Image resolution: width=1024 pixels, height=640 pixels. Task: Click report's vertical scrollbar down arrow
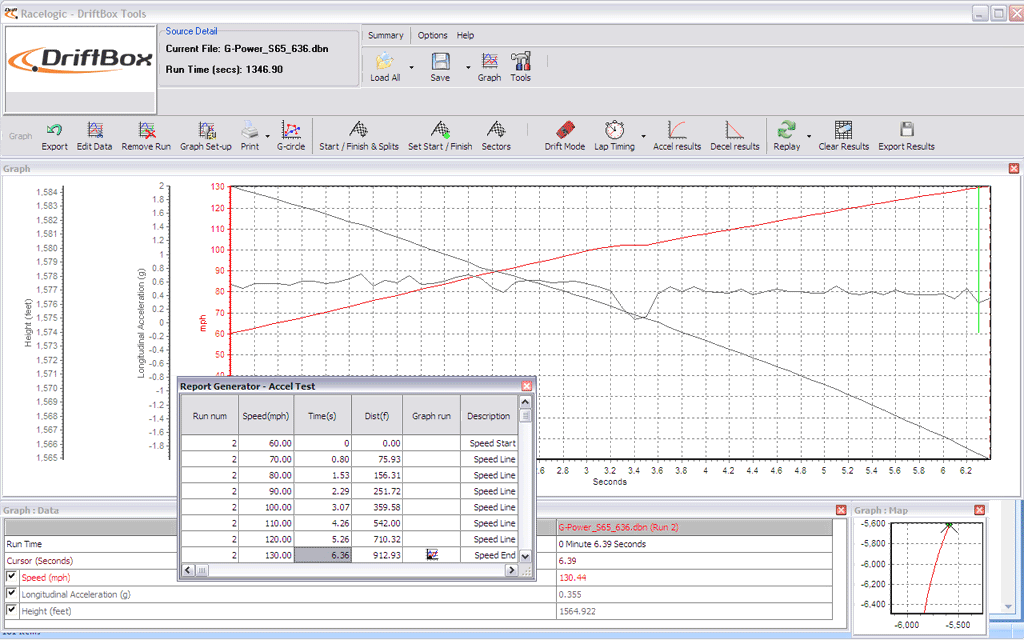point(525,556)
